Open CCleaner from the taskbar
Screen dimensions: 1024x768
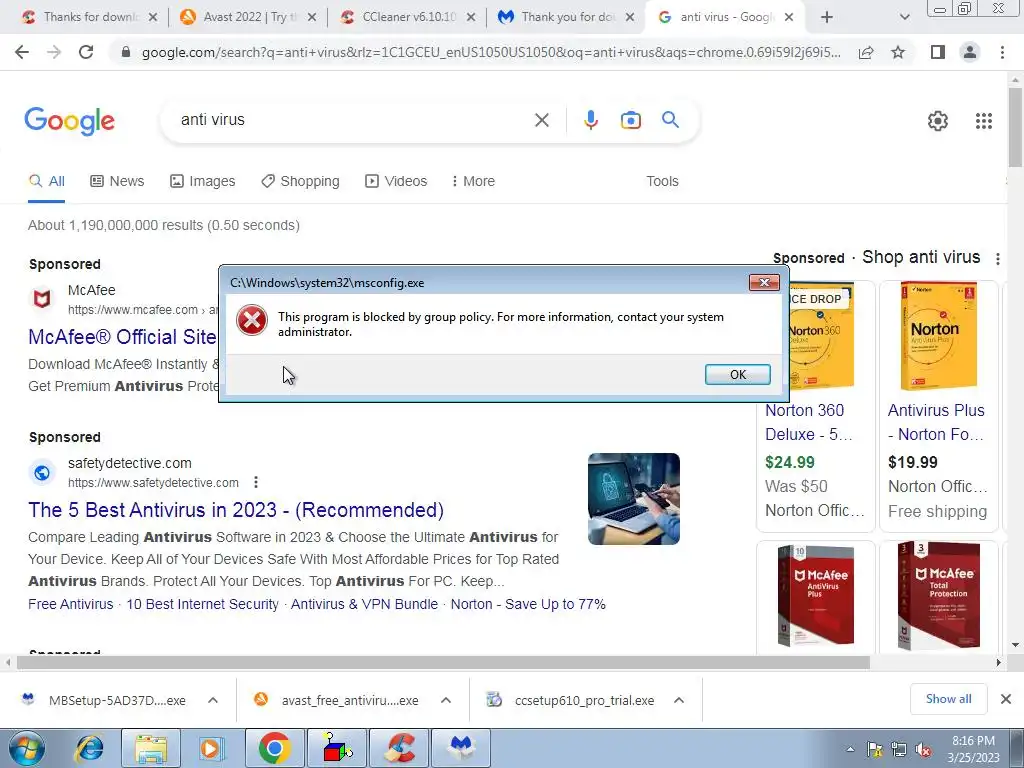tap(400, 748)
